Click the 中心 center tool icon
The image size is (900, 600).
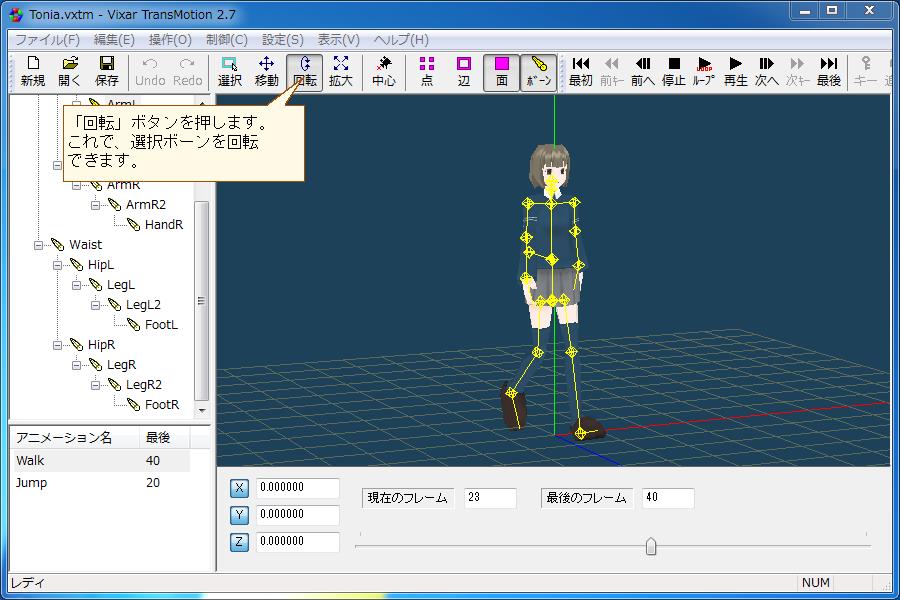[383, 71]
